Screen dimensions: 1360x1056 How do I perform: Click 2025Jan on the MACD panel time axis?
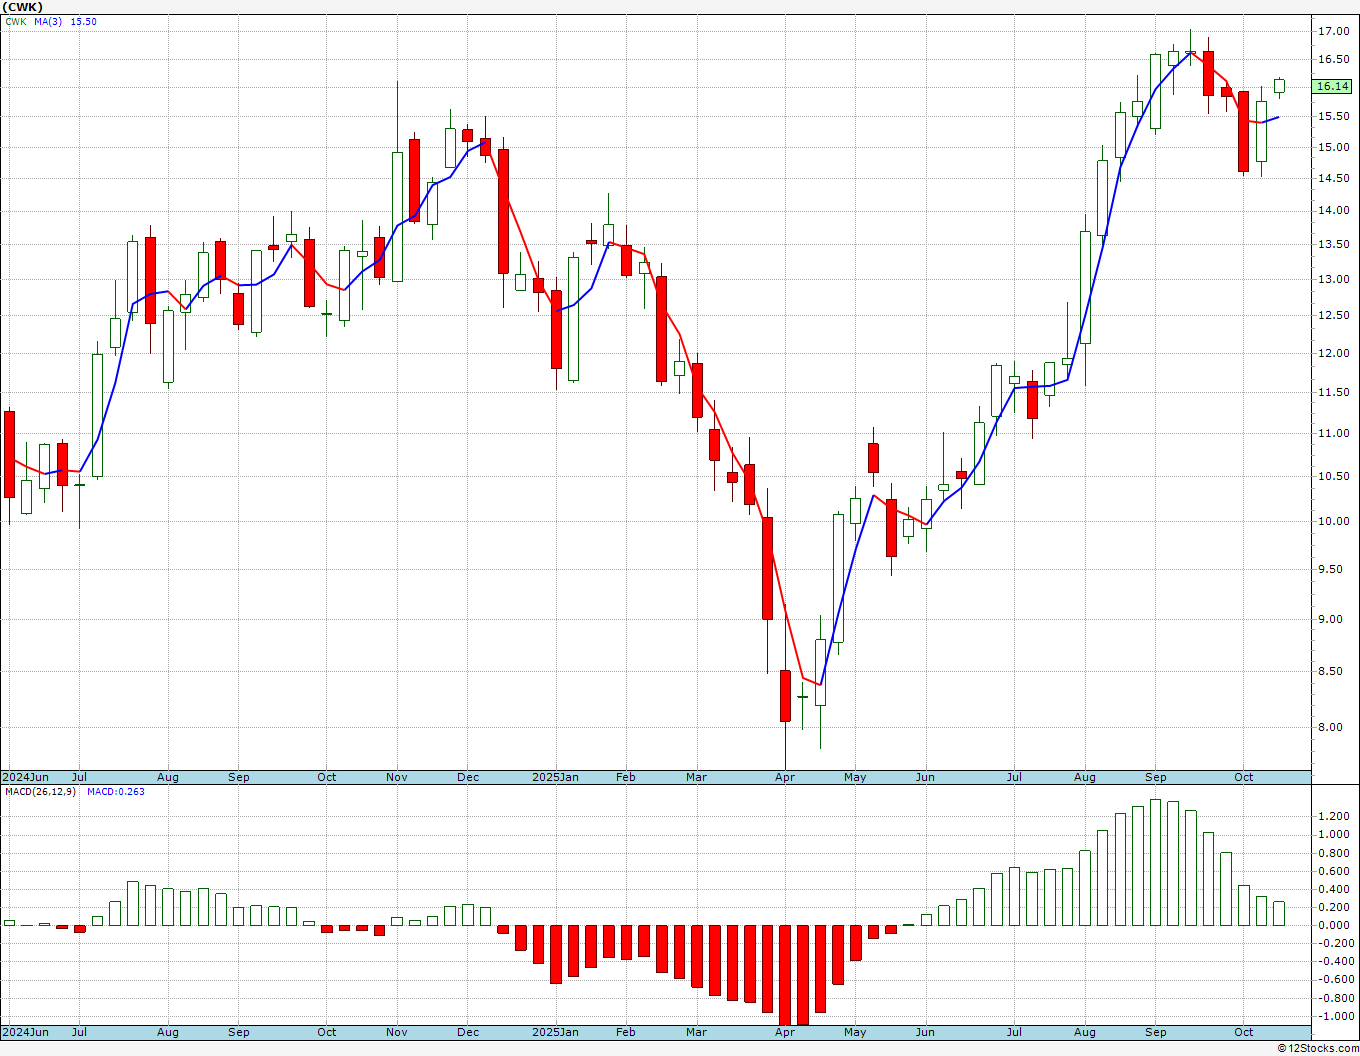click(555, 1032)
